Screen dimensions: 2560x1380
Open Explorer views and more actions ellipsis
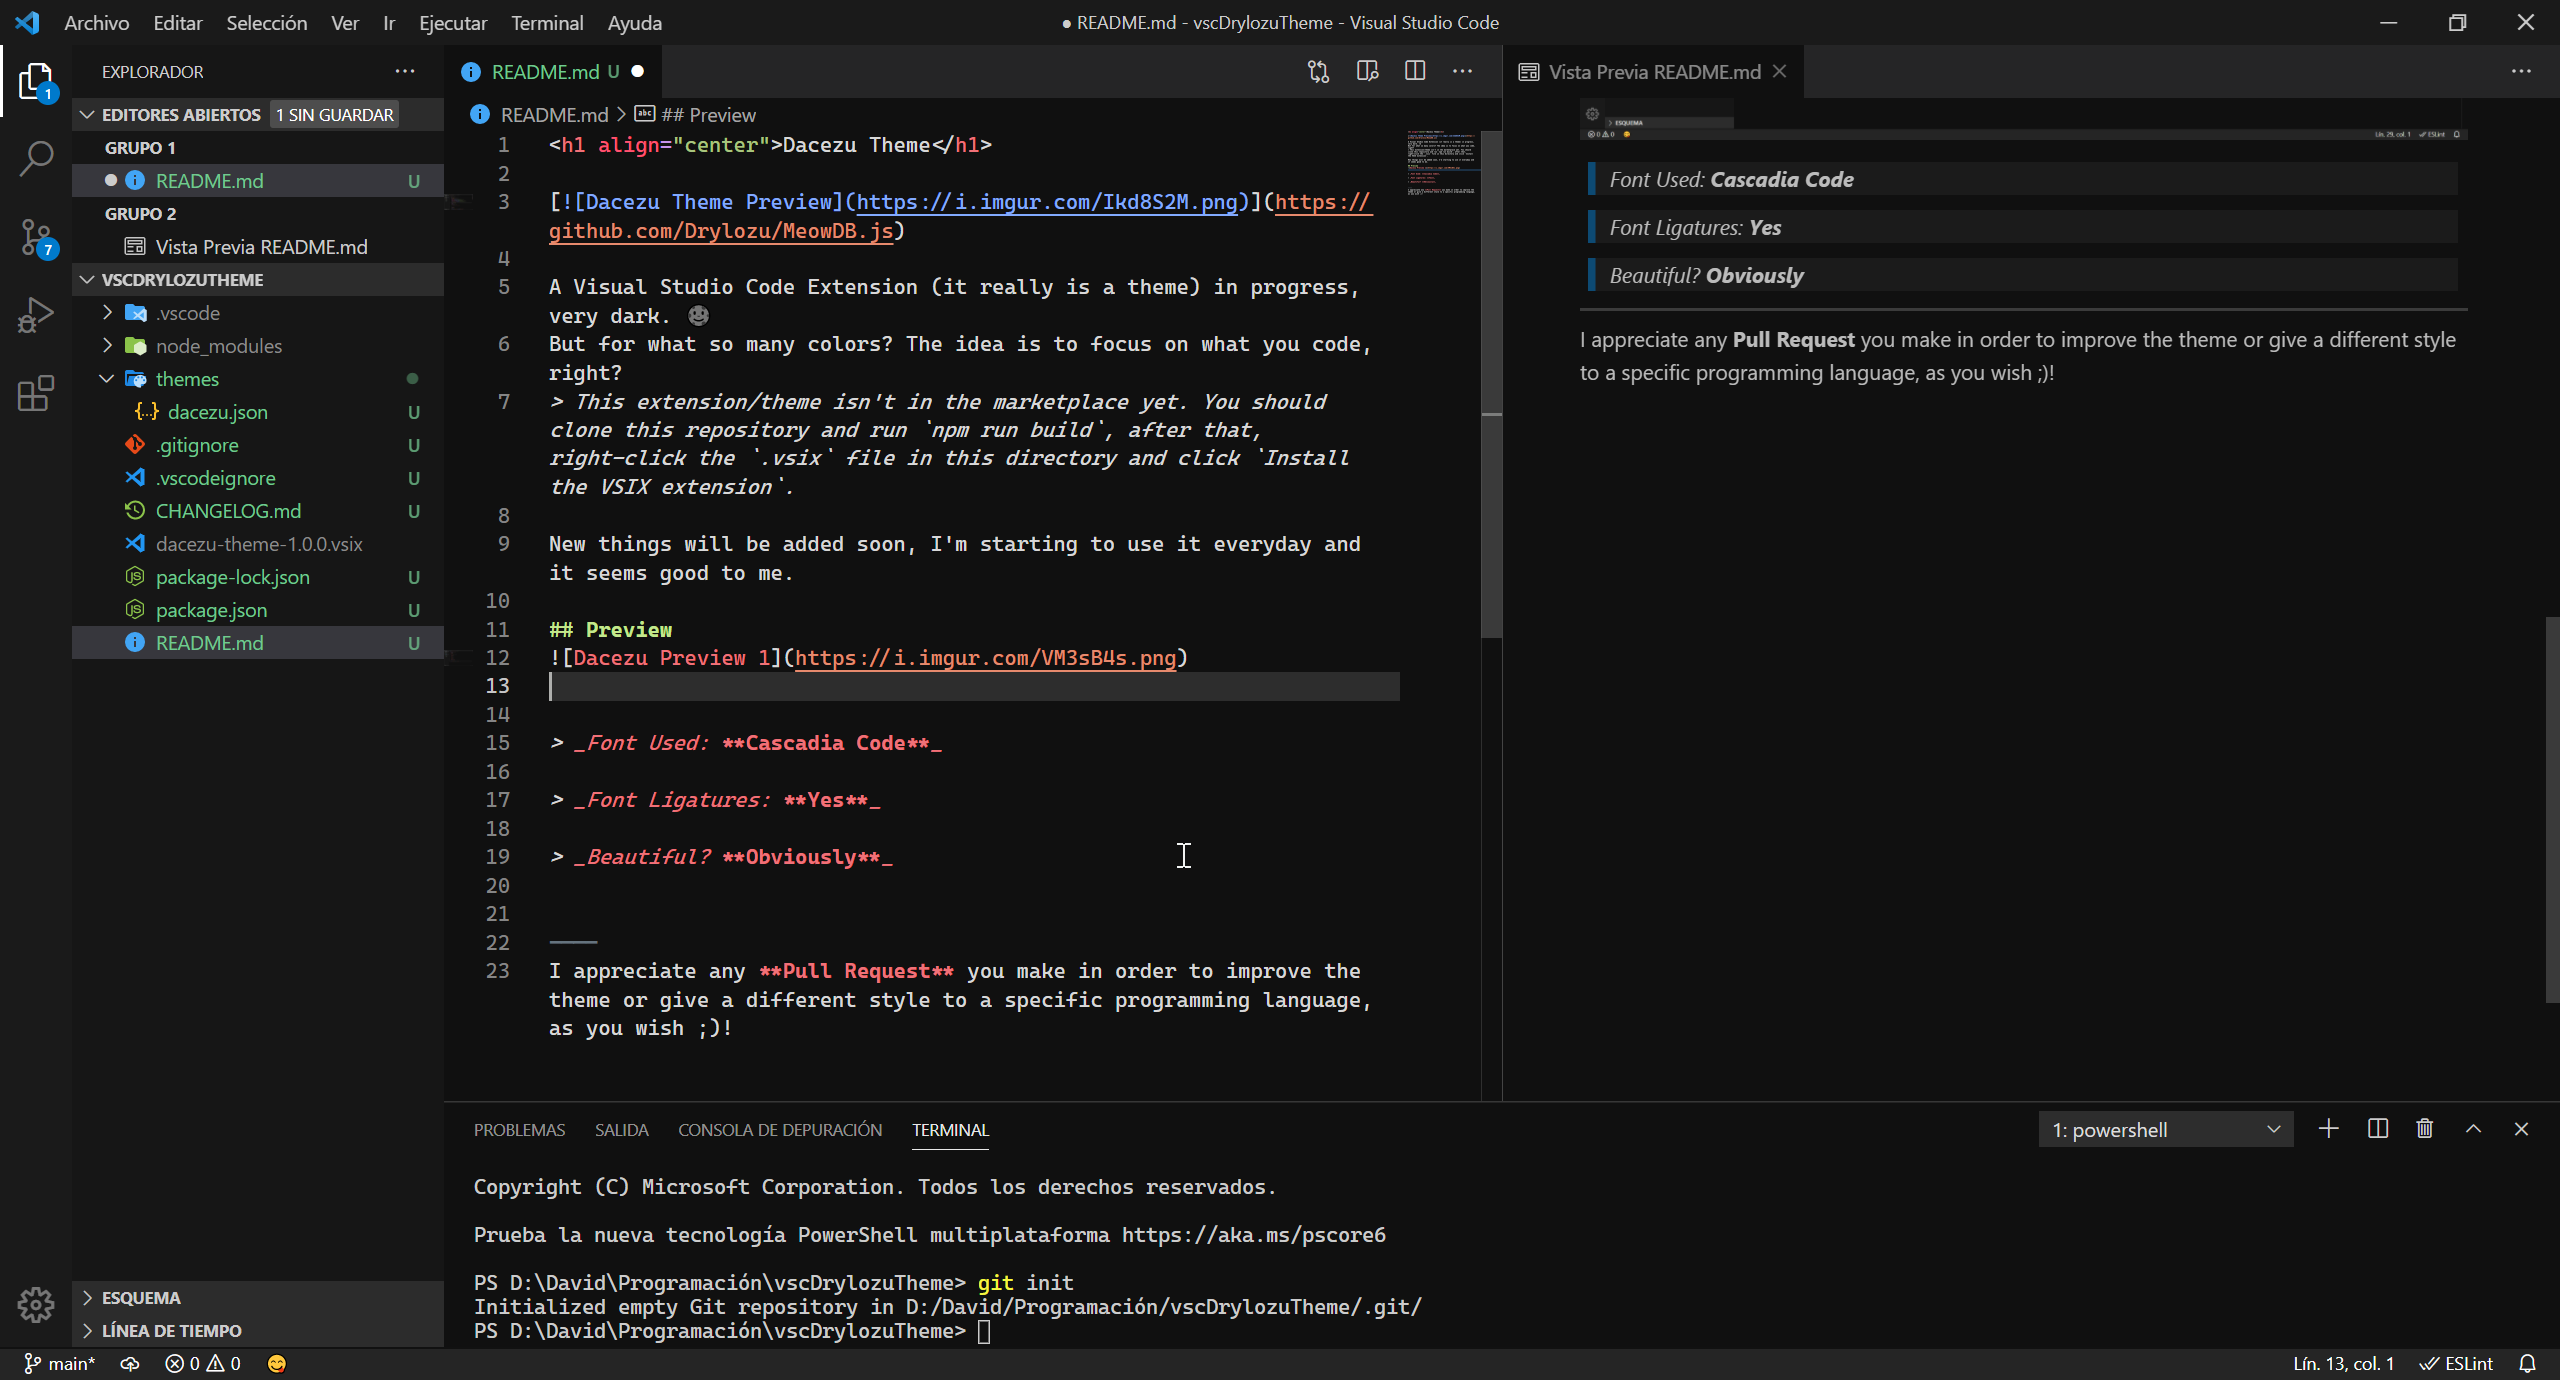click(405, 71)
